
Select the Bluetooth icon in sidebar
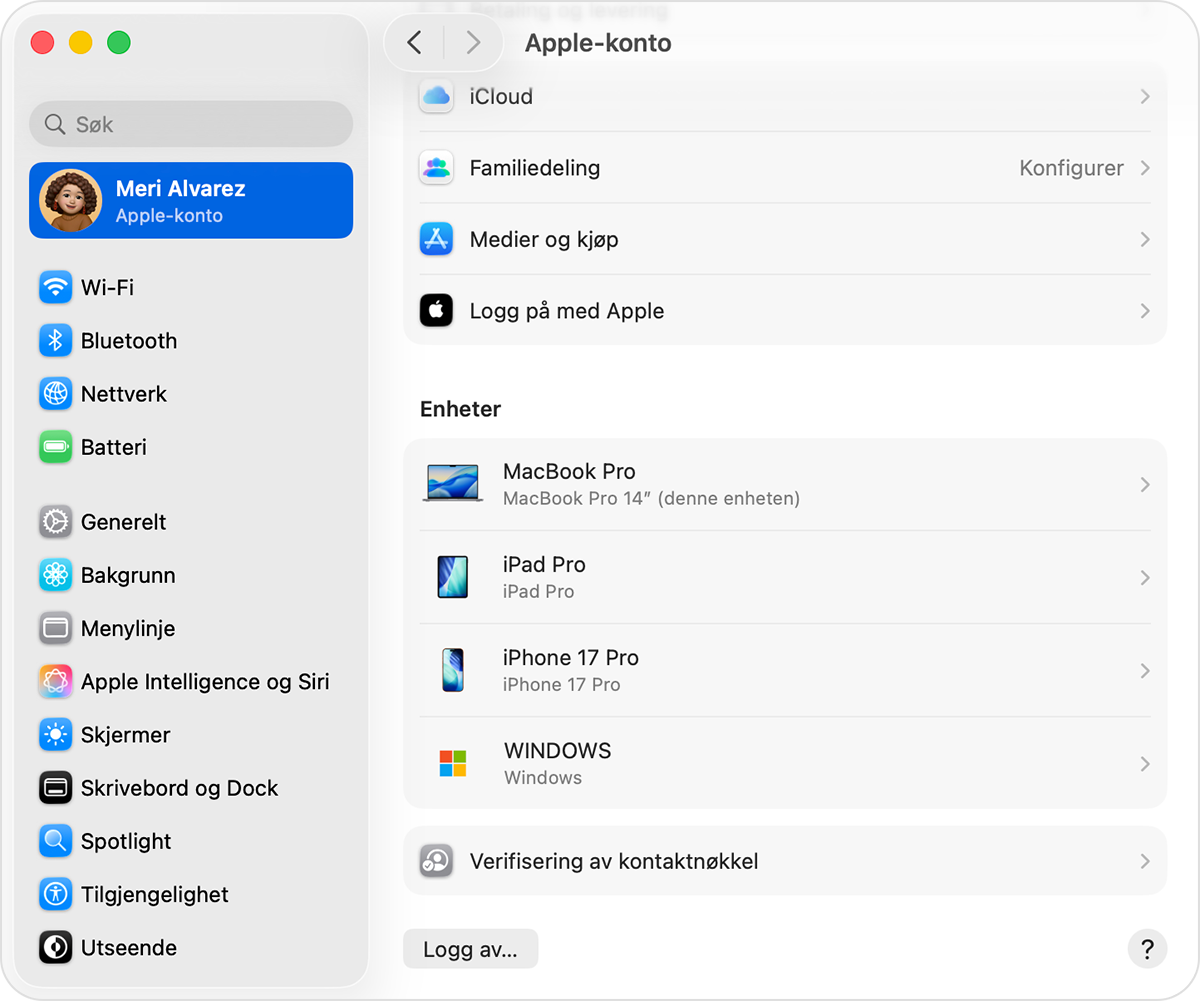pyautogui.click(x=56, y=341)
